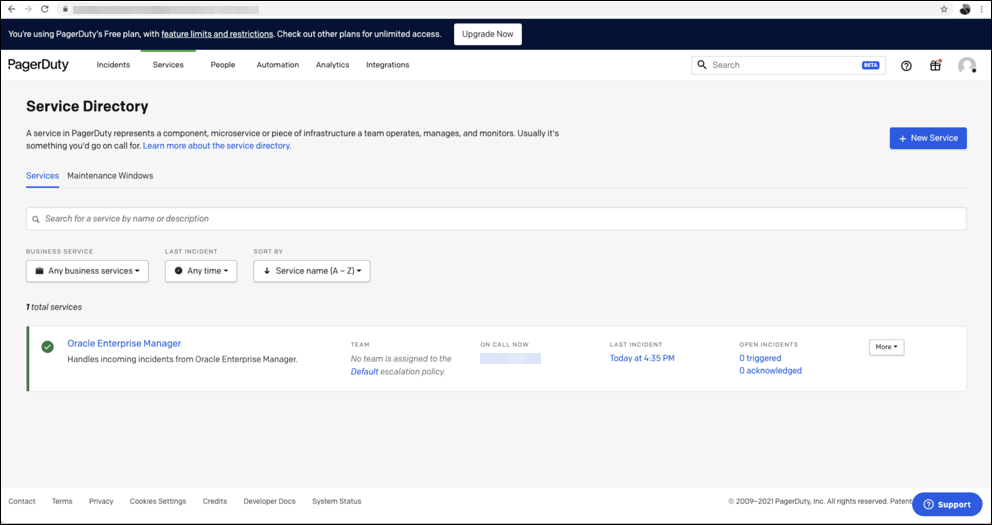
Task: Click the magnifier icon in top search
Action: pos(702,65)
